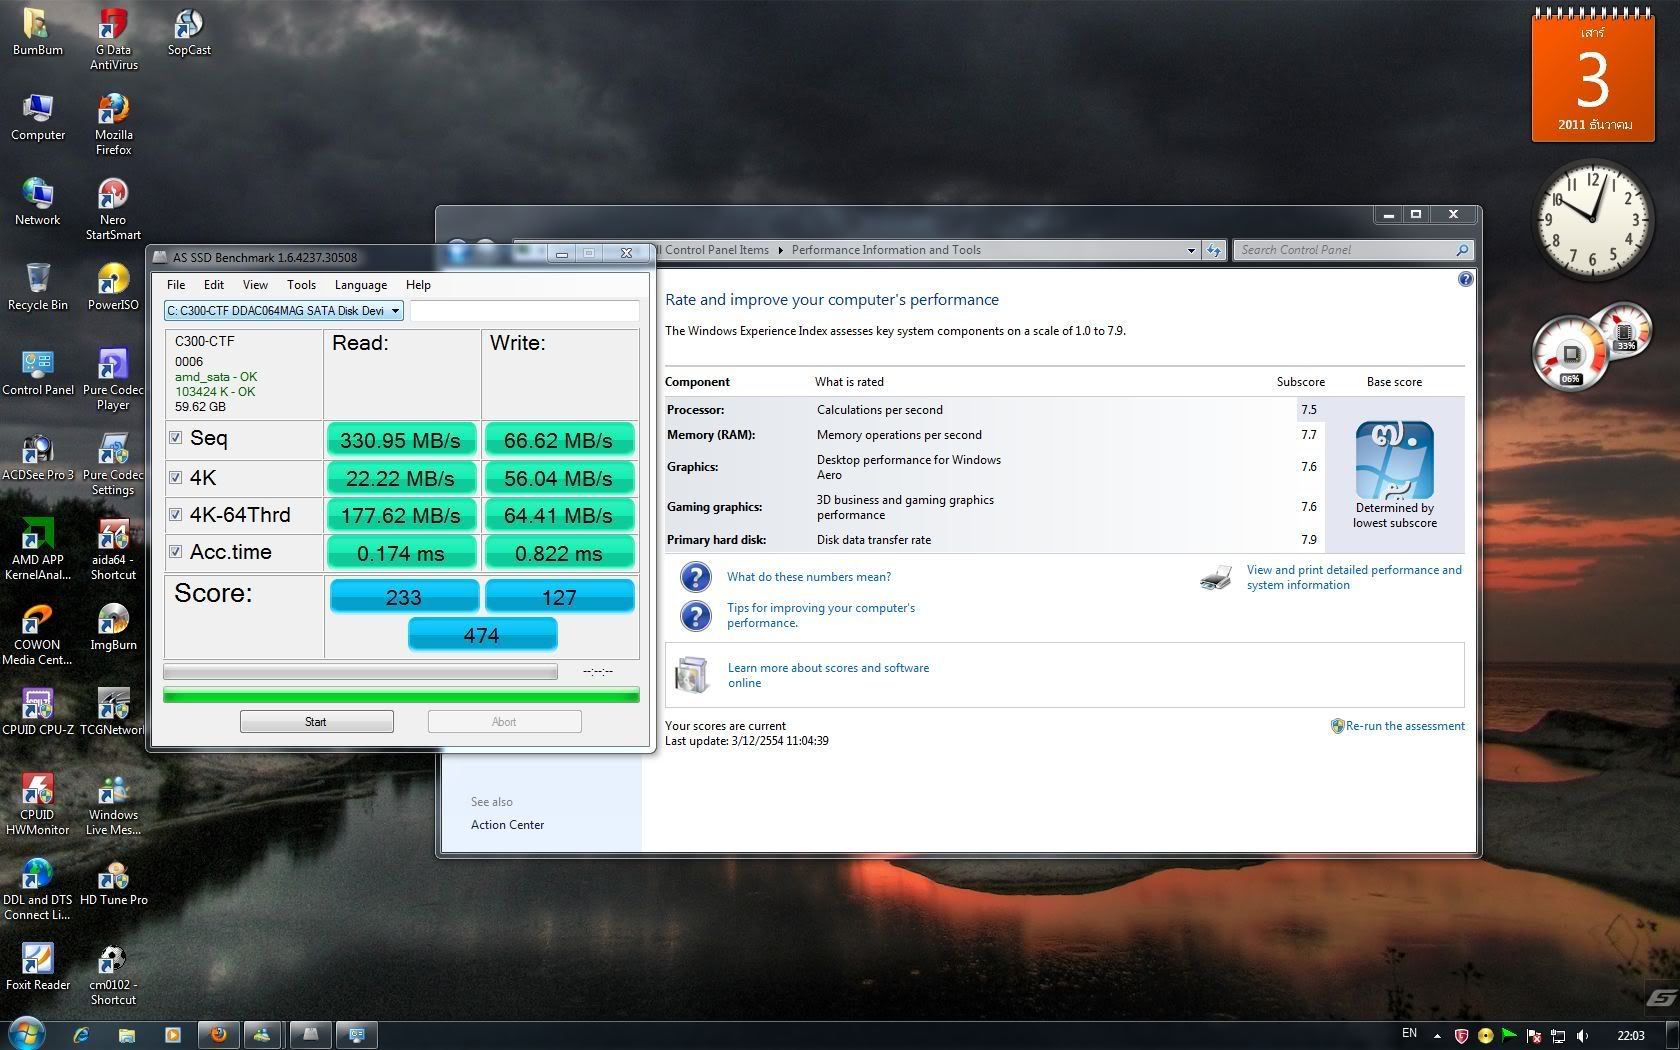
Task: Launch CPUID CPU-Z desktop shortcut
Action: [37, 712]
